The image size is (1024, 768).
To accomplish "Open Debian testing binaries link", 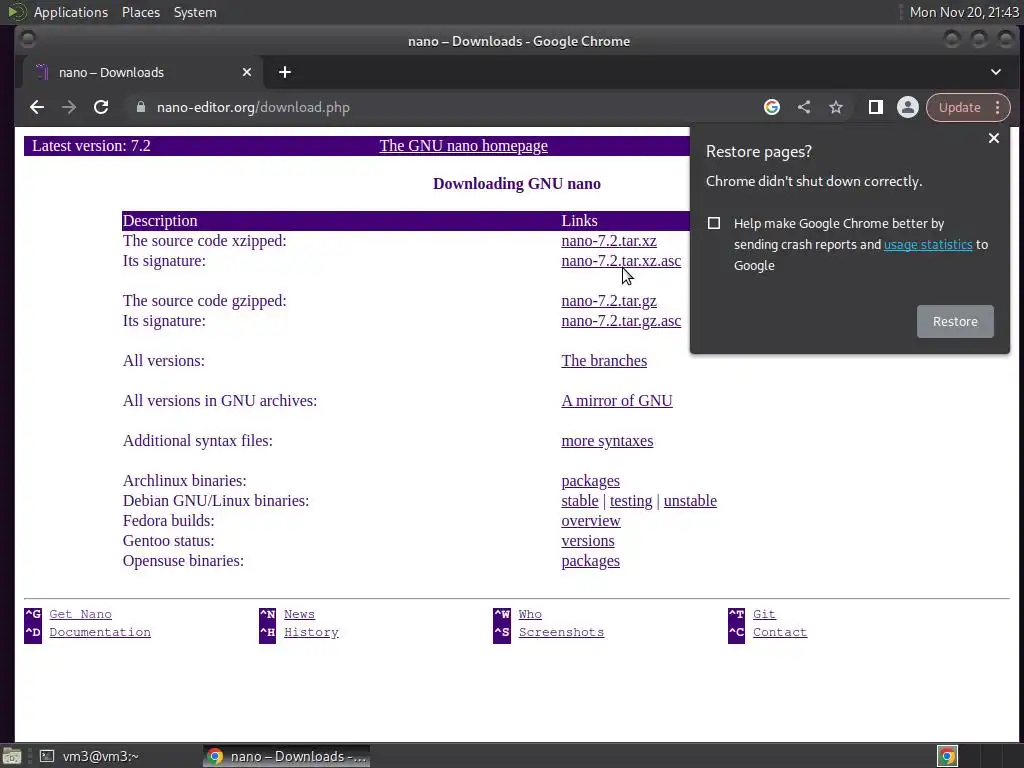I will [631, 501].
